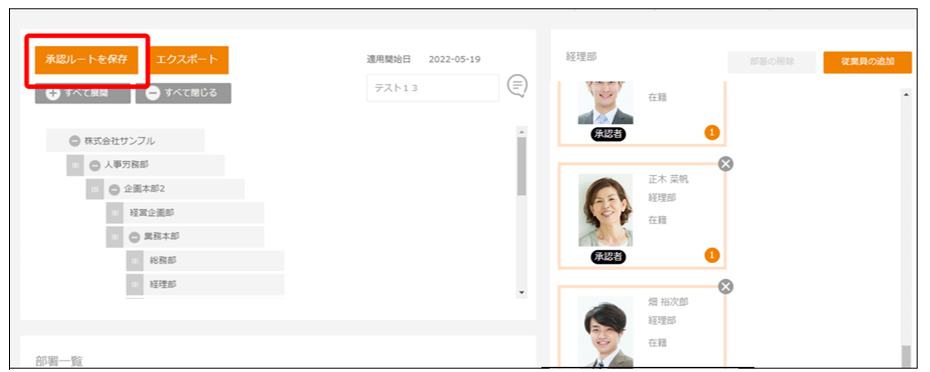Collapse the 業務本部 tree node
The image size is (930, 372).
(x=135, y=237)
